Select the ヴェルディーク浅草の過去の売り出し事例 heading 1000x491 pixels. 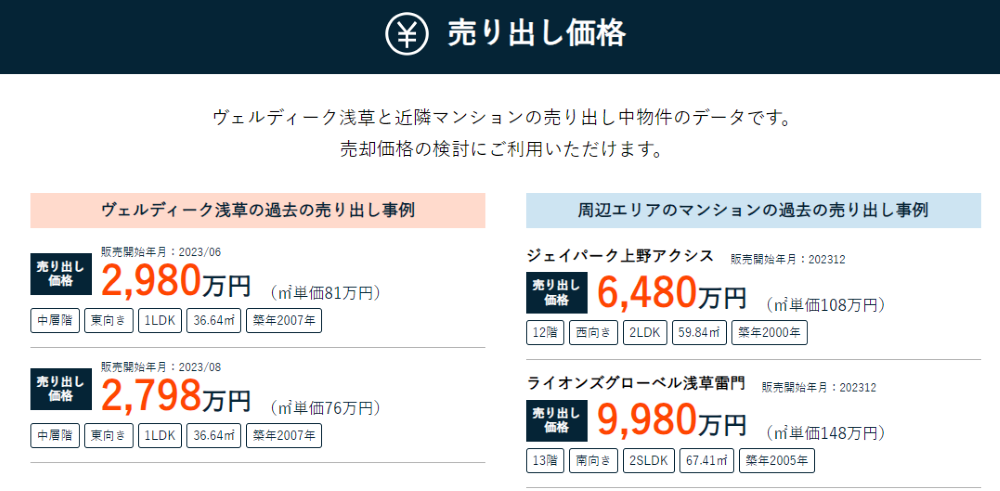pyautogui.click(x=258, y=210)
